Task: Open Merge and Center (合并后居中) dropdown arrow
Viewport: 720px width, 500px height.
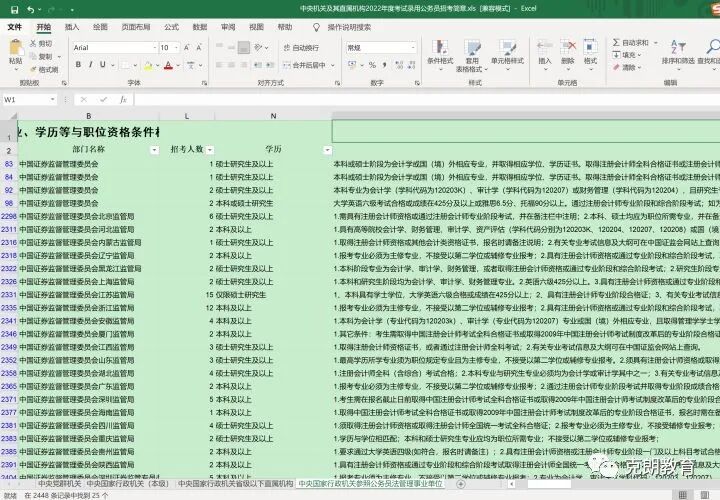Action: pos(332,65)
